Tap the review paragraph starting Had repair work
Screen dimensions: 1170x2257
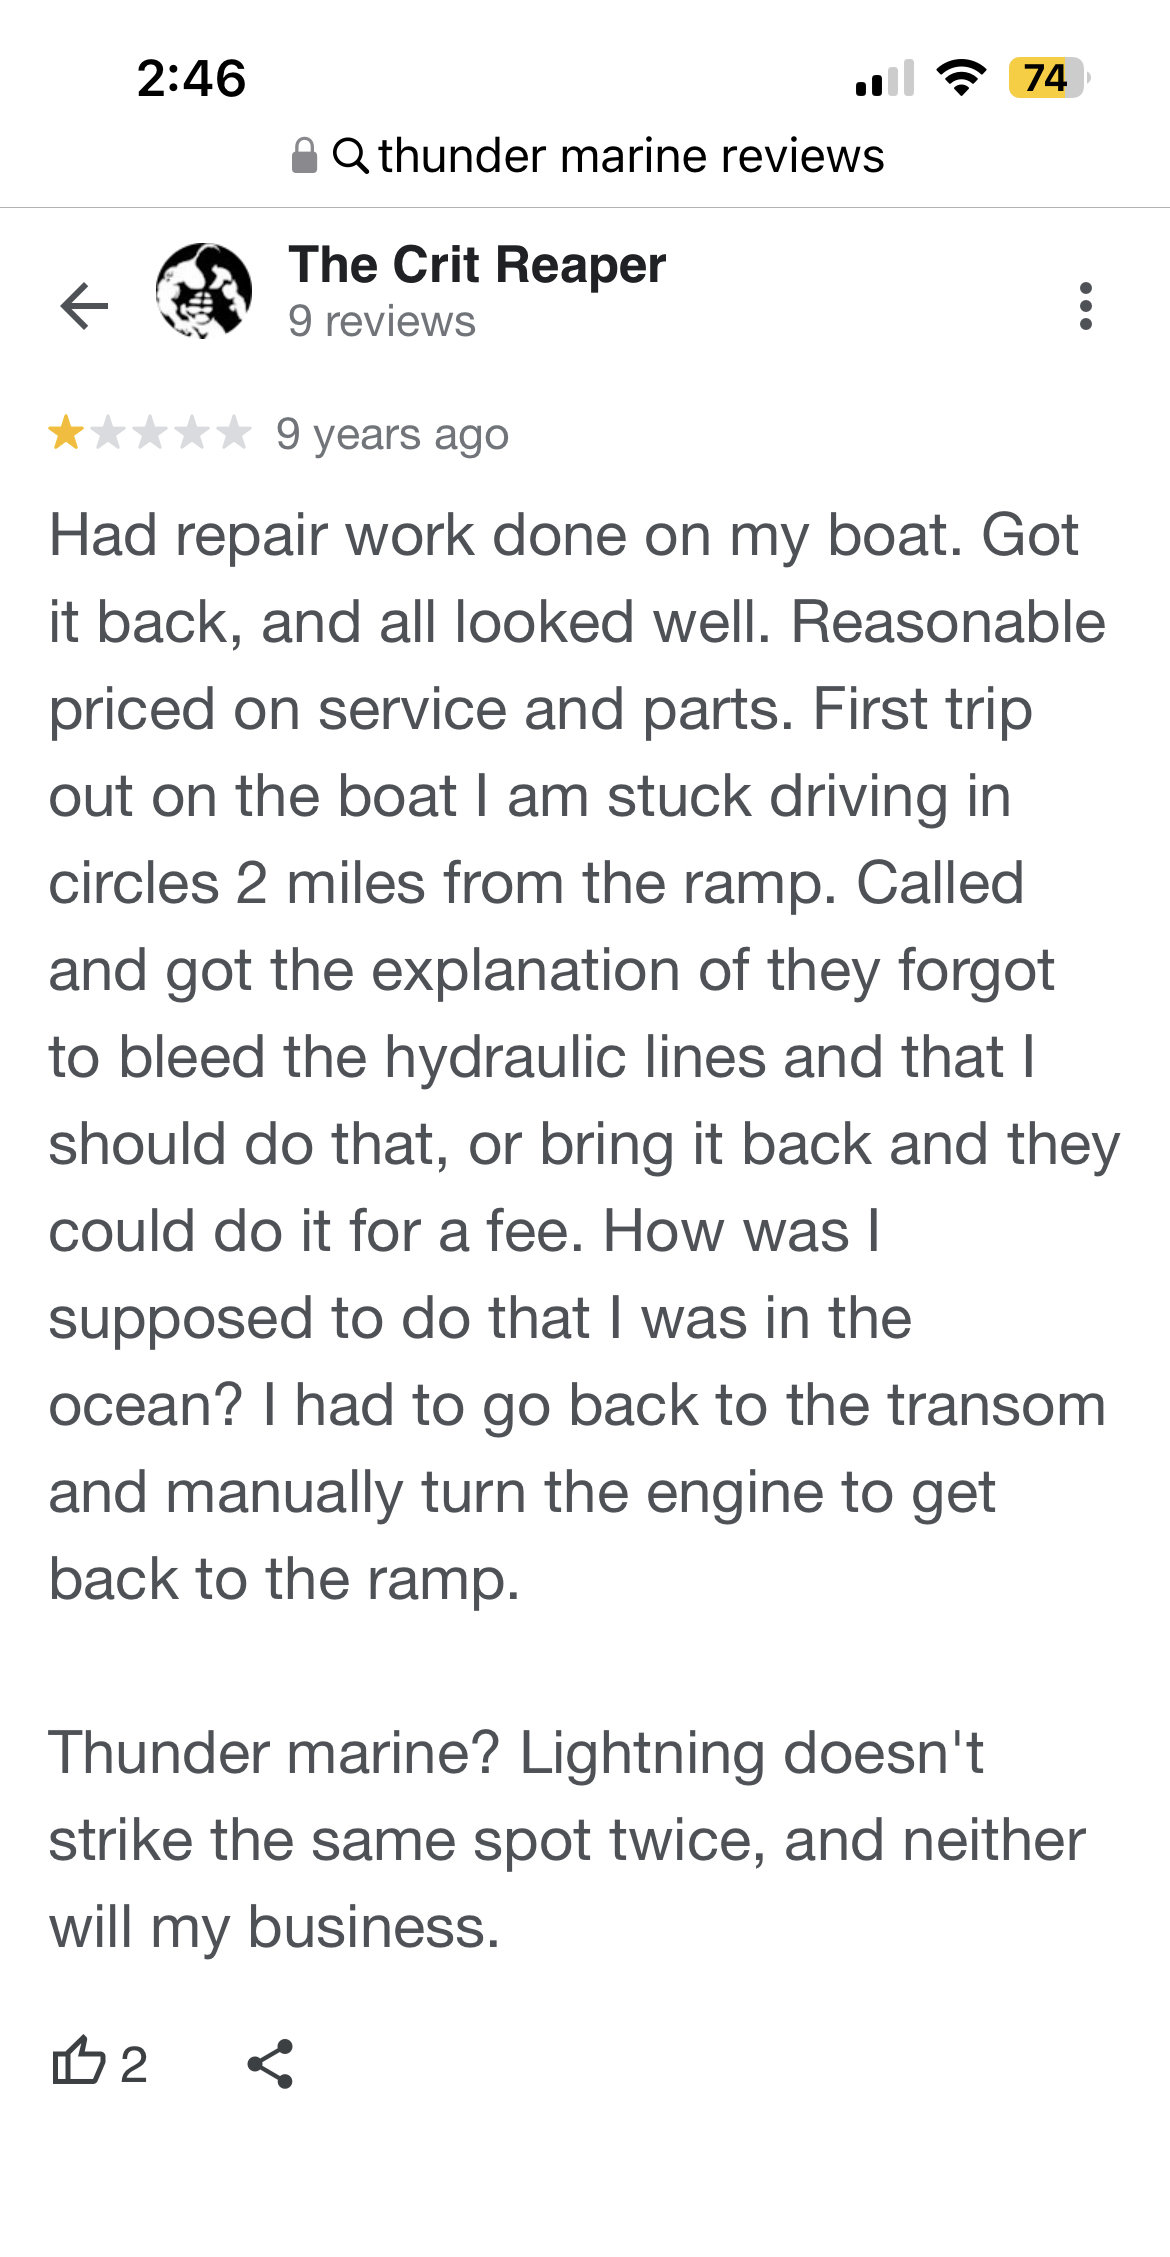pos(584,1057)
